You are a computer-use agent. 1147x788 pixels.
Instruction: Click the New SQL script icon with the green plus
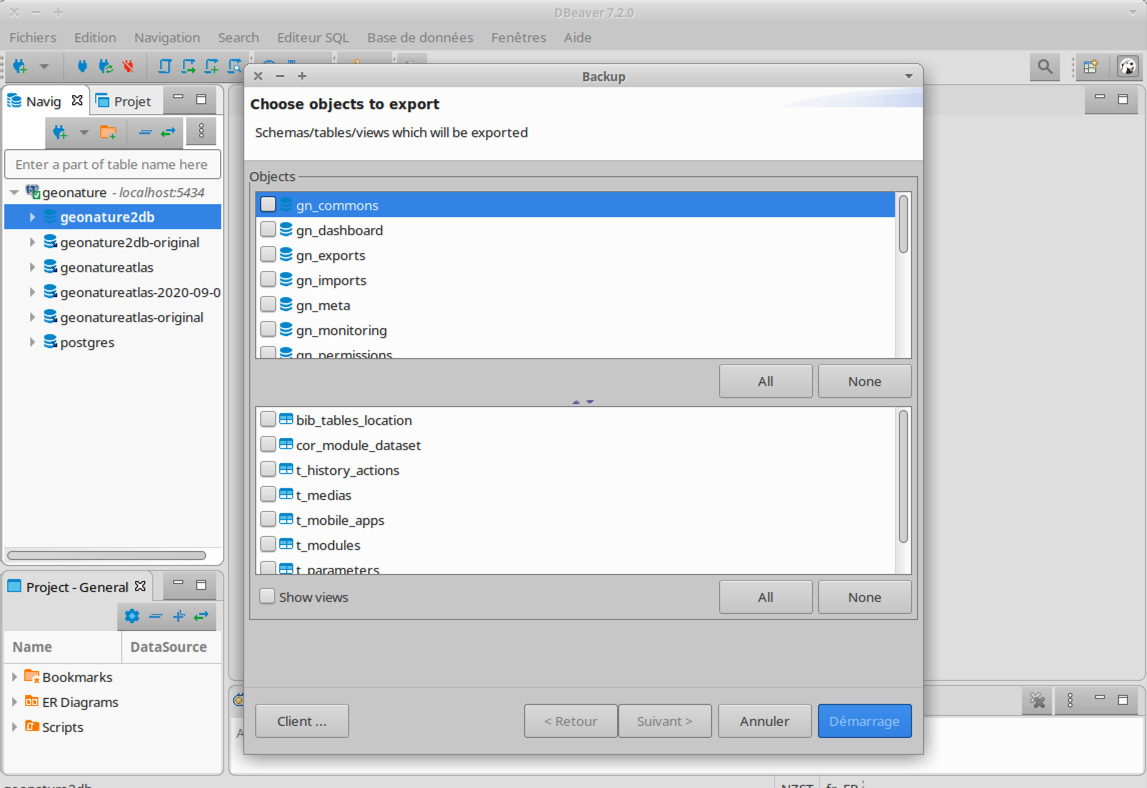tap(211, 67)
